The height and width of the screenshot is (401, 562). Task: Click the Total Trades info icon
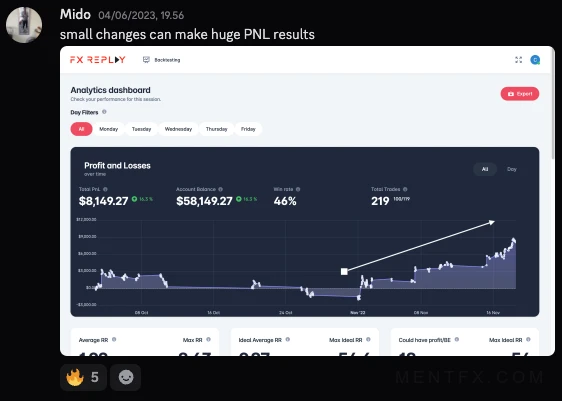pyautogui.click(x=405, y=189)
